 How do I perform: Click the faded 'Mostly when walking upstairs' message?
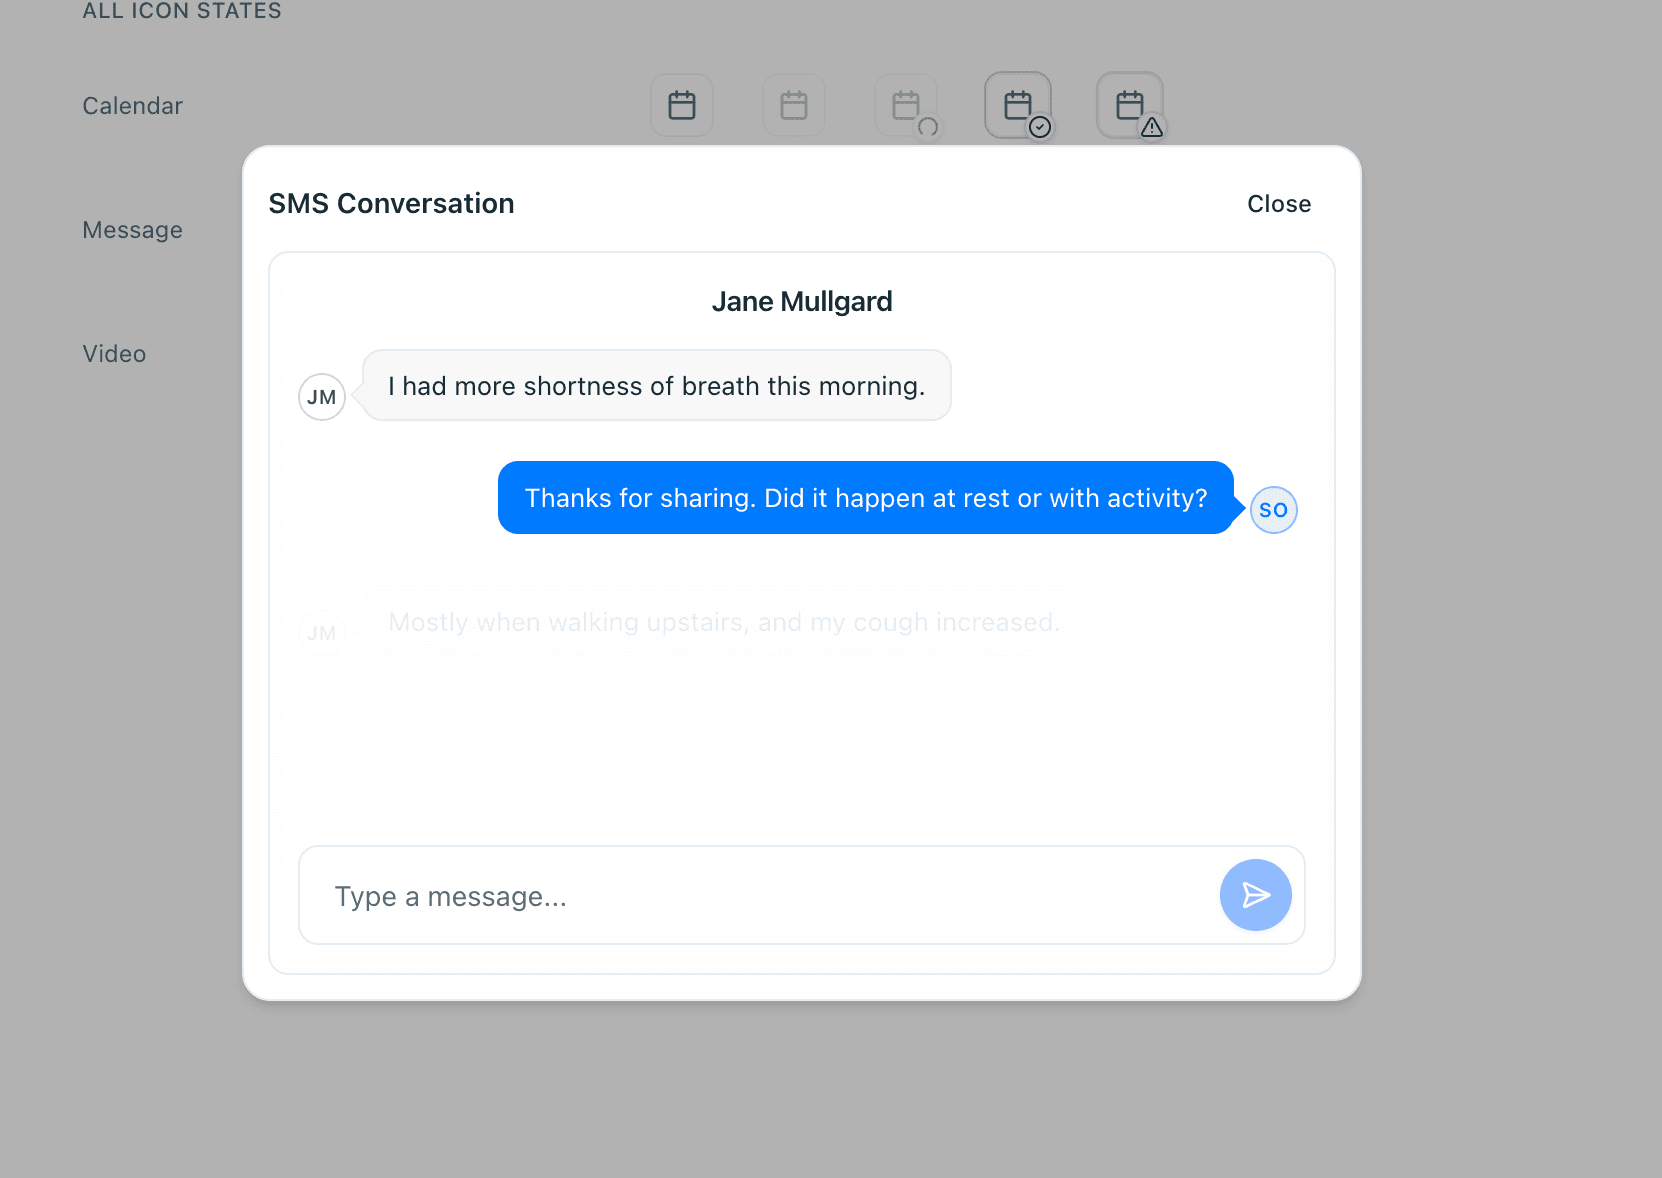click(x=724, y=622)
